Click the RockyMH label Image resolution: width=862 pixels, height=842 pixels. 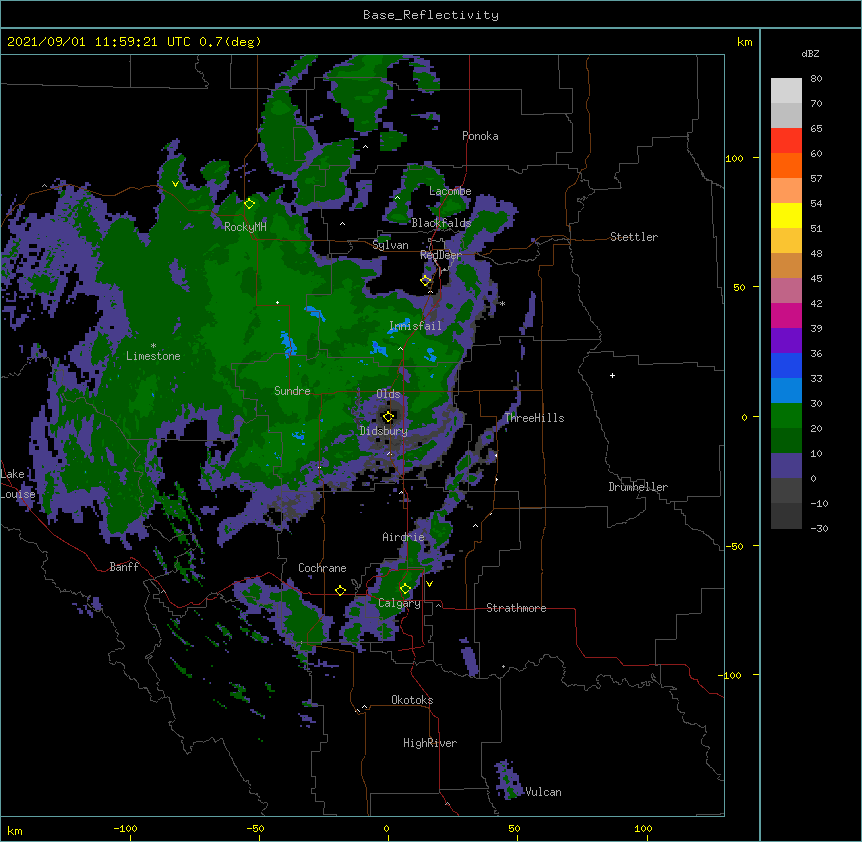point(245,227)
